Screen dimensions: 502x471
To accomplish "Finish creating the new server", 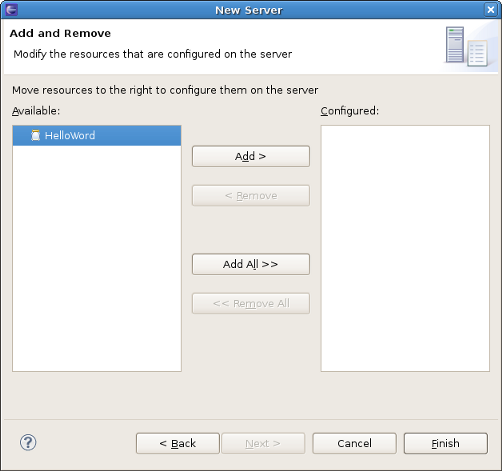I will 446,443.
